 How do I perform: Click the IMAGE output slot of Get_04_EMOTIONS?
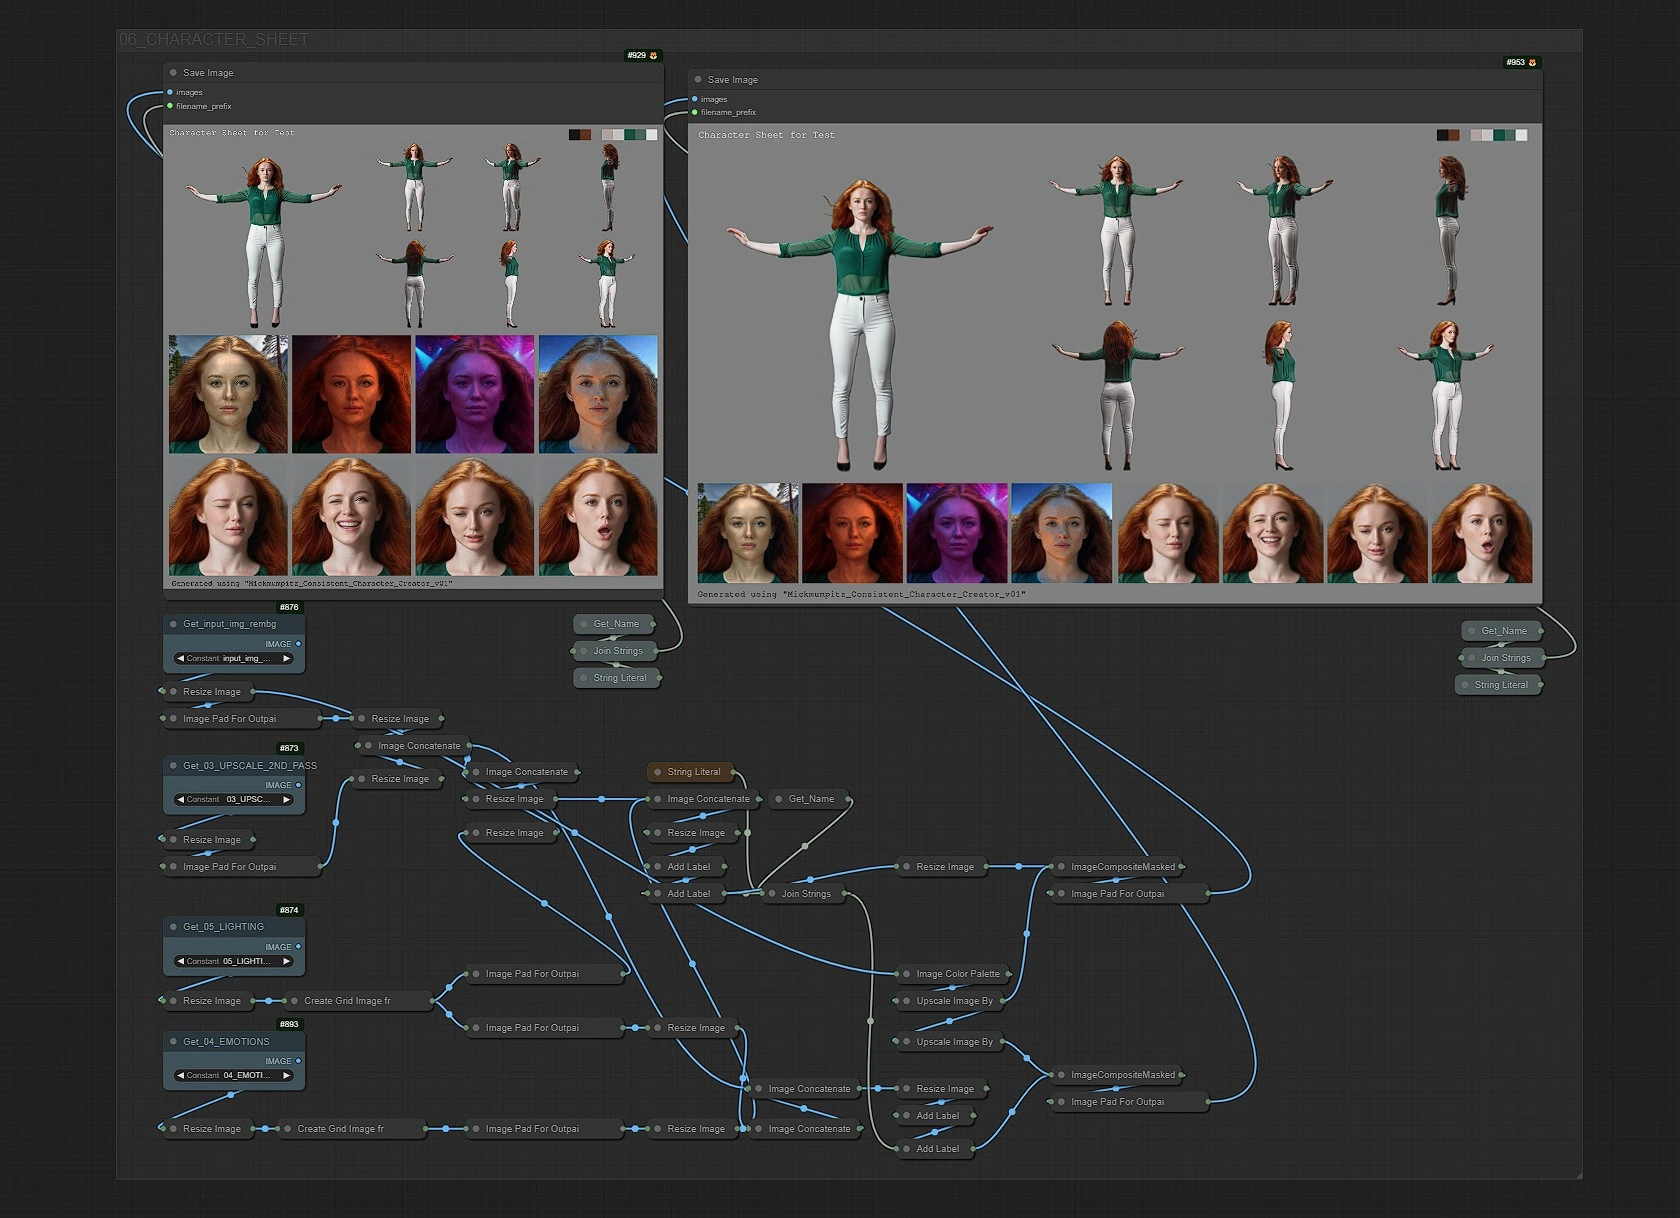coord(298,1061)
